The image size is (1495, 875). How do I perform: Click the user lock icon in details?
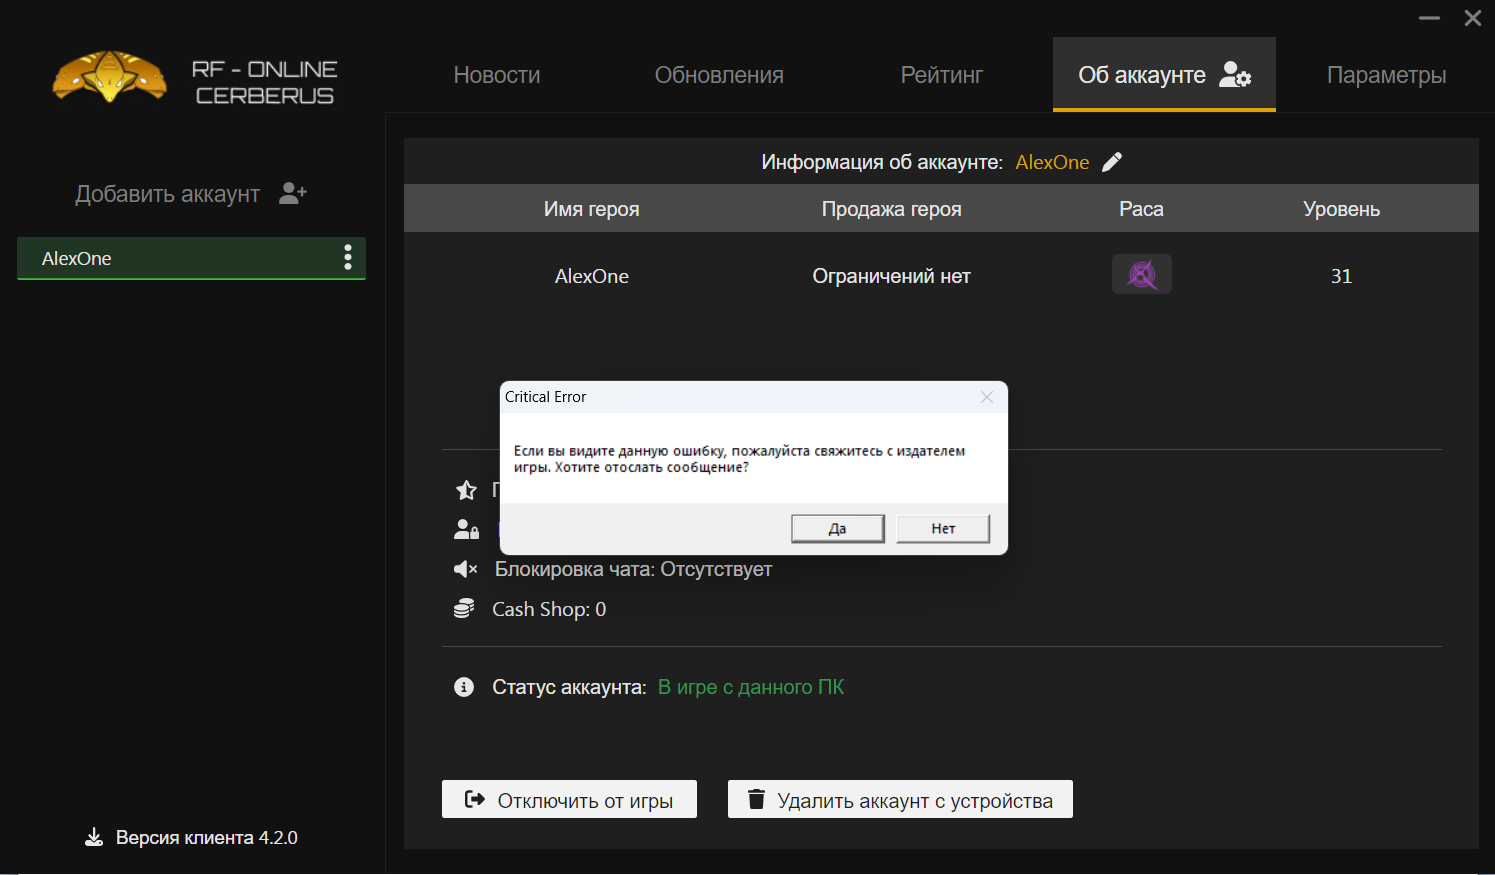(466, 529)
